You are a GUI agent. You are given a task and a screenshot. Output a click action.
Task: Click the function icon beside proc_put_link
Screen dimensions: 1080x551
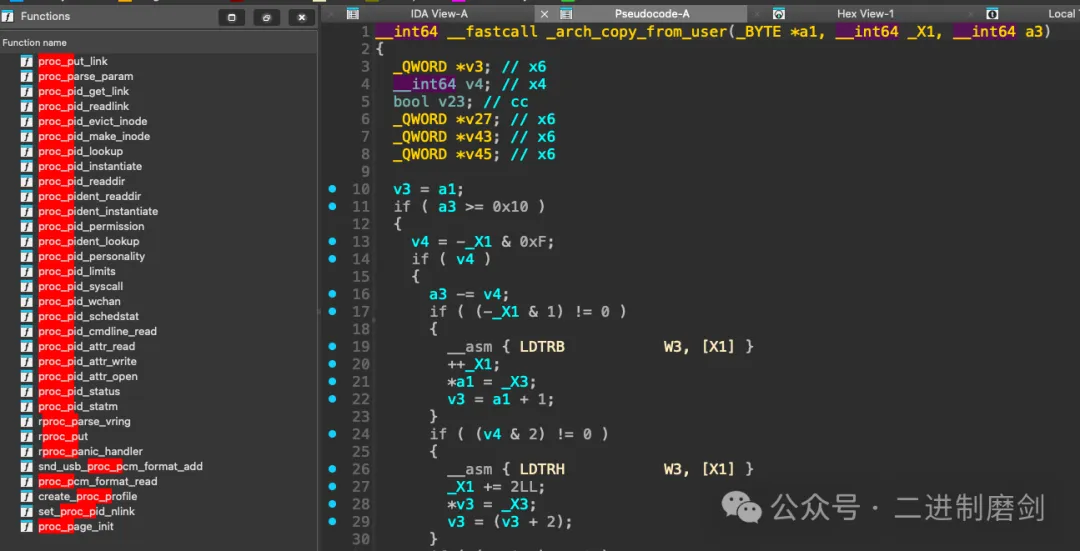click(27, 62)
